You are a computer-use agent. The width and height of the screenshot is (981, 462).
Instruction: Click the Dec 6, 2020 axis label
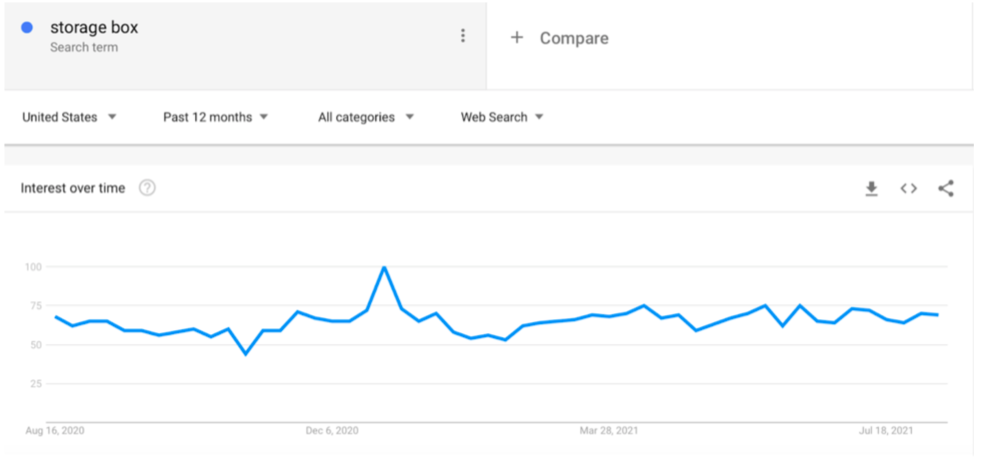click(332, 431)
